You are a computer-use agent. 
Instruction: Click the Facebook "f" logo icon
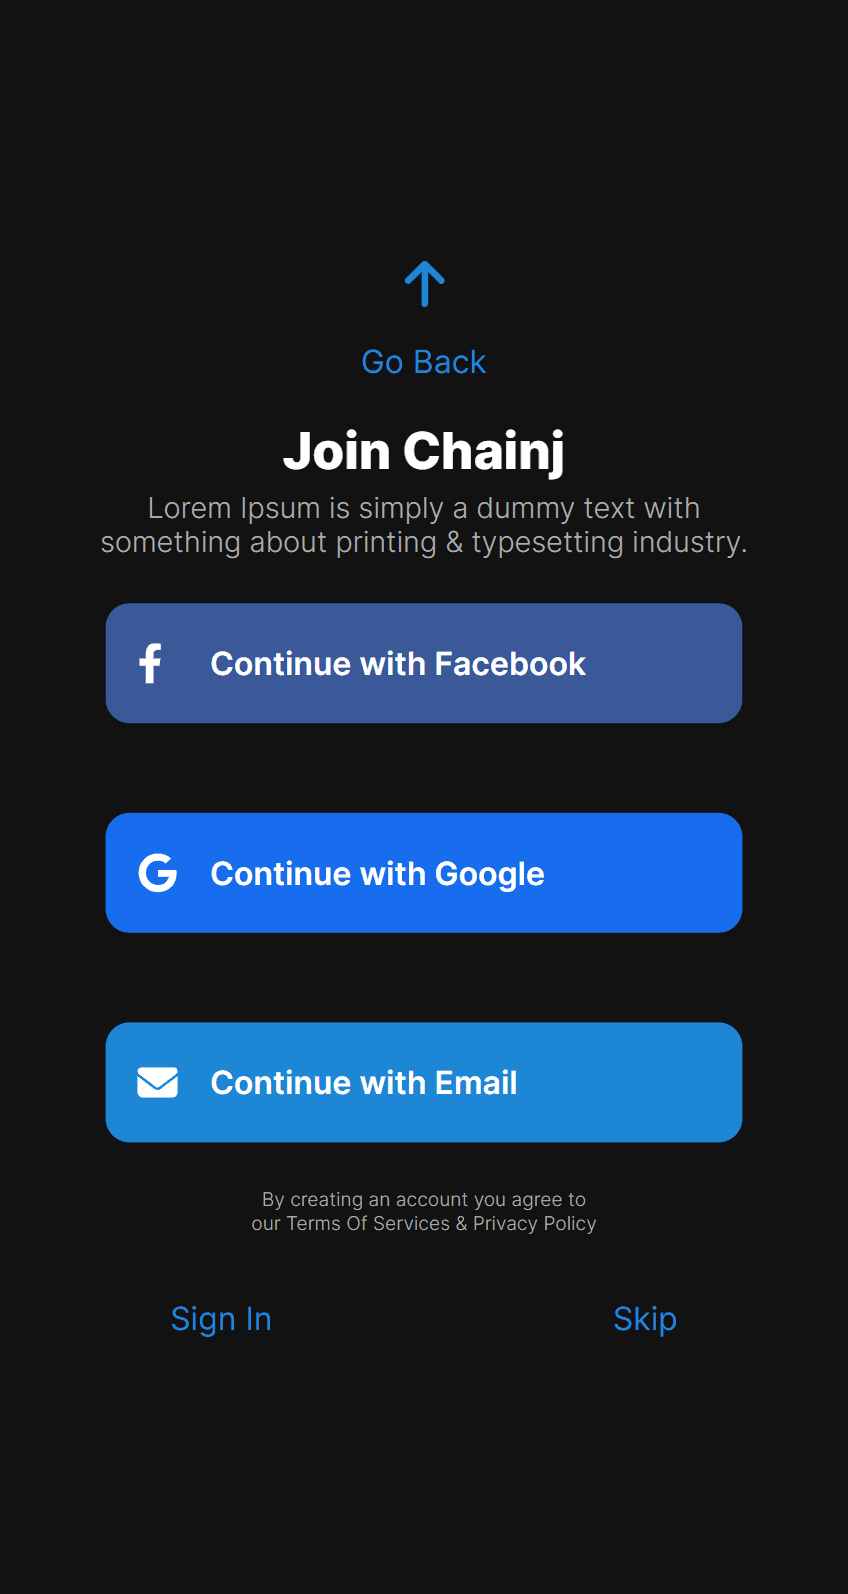coord(151,663)
